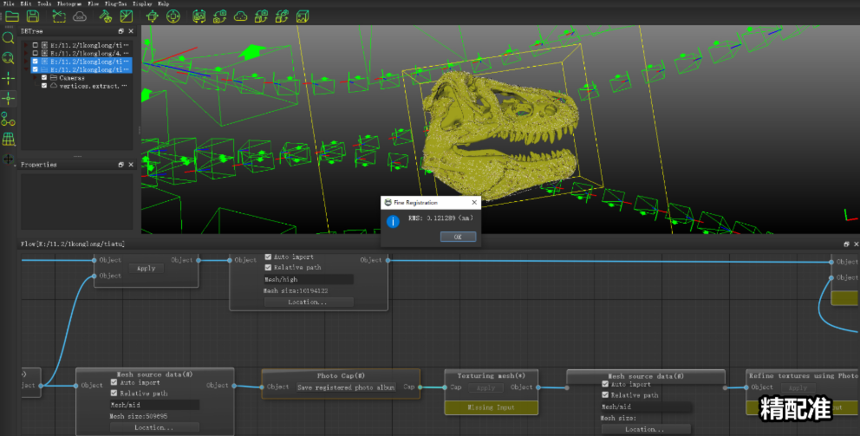Viewport: 860px width, 436px height.
Task: Close the Fine Registration dialog with X
Action: tap(474, 202)
